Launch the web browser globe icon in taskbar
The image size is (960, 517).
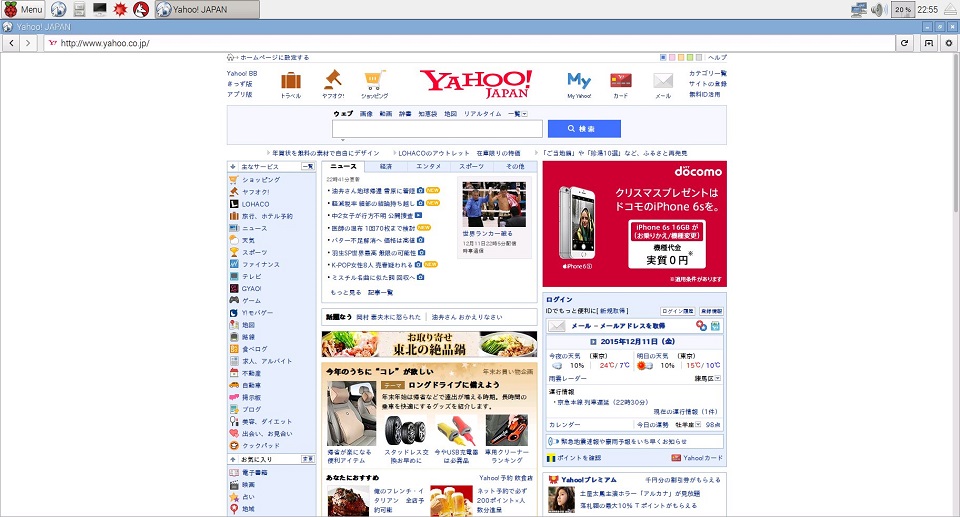tap(58, 9)
